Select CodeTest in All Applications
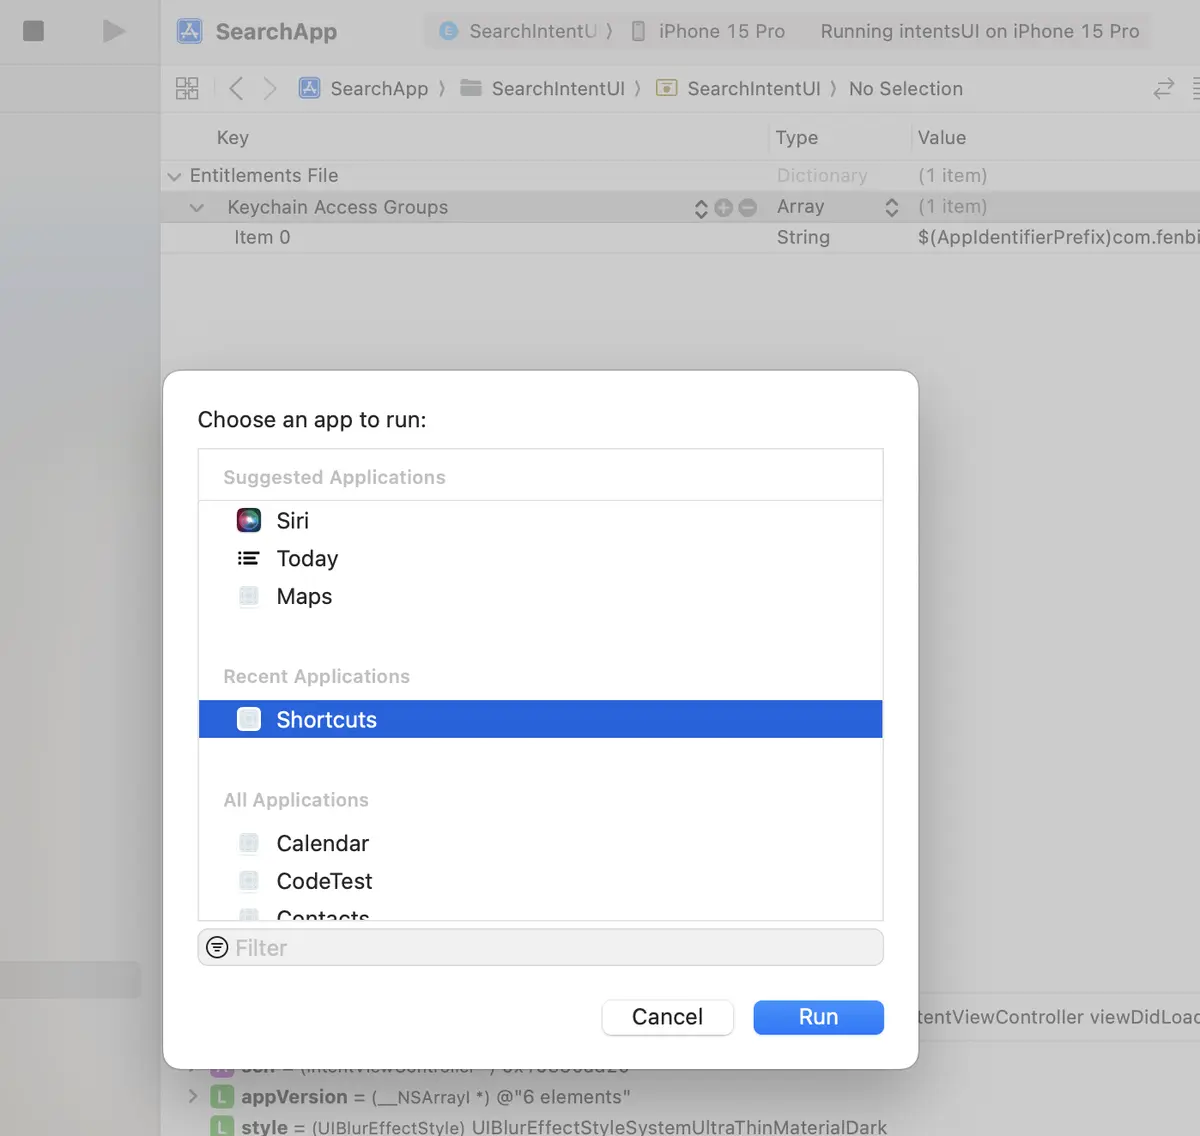 tap(540, 882)
